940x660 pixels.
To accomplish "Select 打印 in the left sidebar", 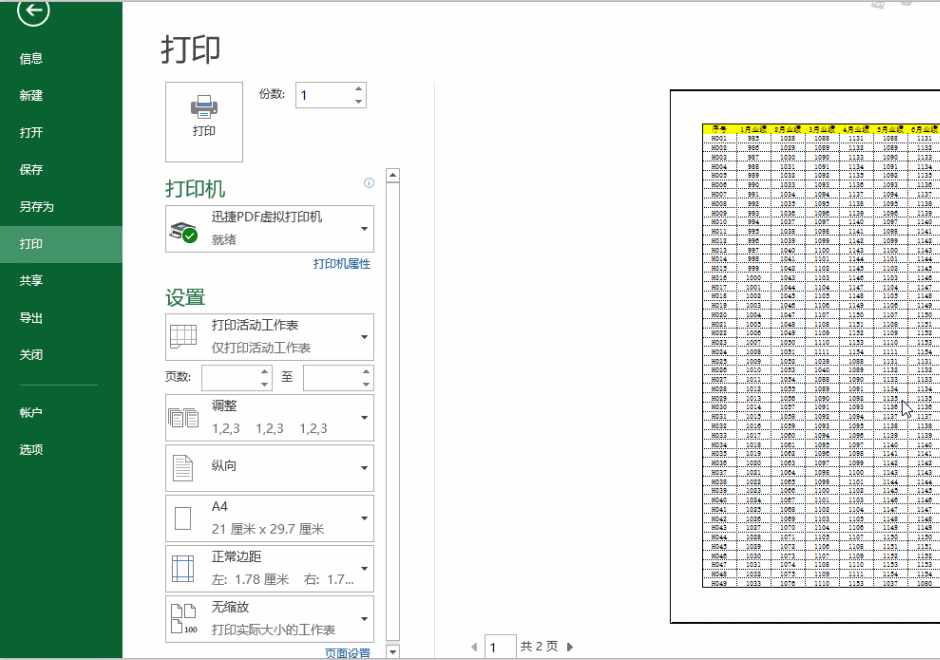I will (30, 243).
